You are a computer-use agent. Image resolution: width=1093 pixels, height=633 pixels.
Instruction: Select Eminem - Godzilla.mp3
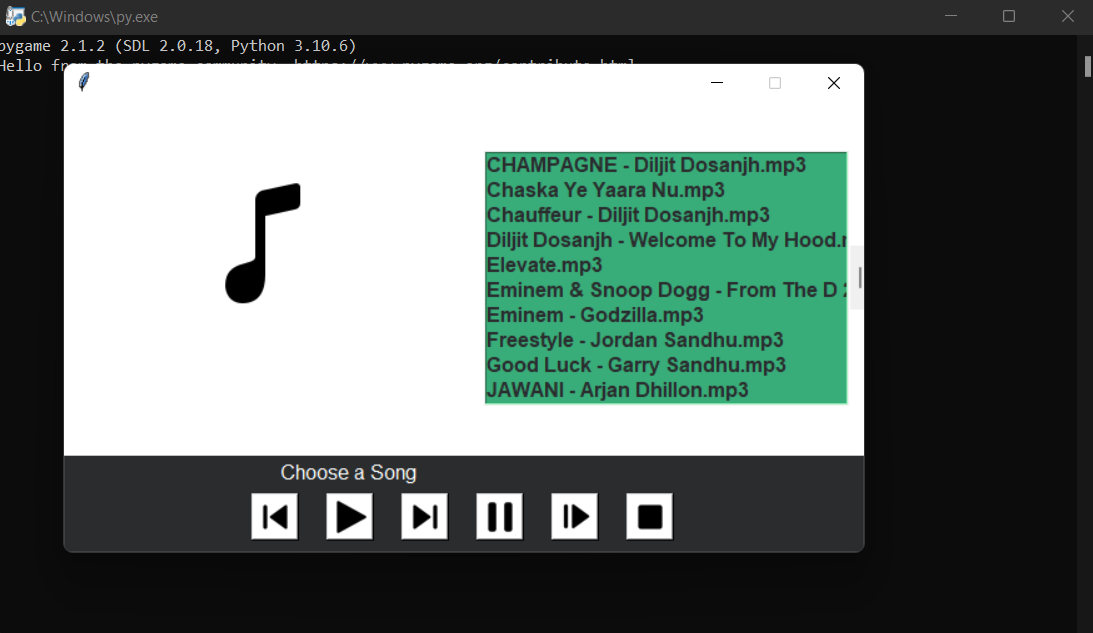tap(594, 314)
